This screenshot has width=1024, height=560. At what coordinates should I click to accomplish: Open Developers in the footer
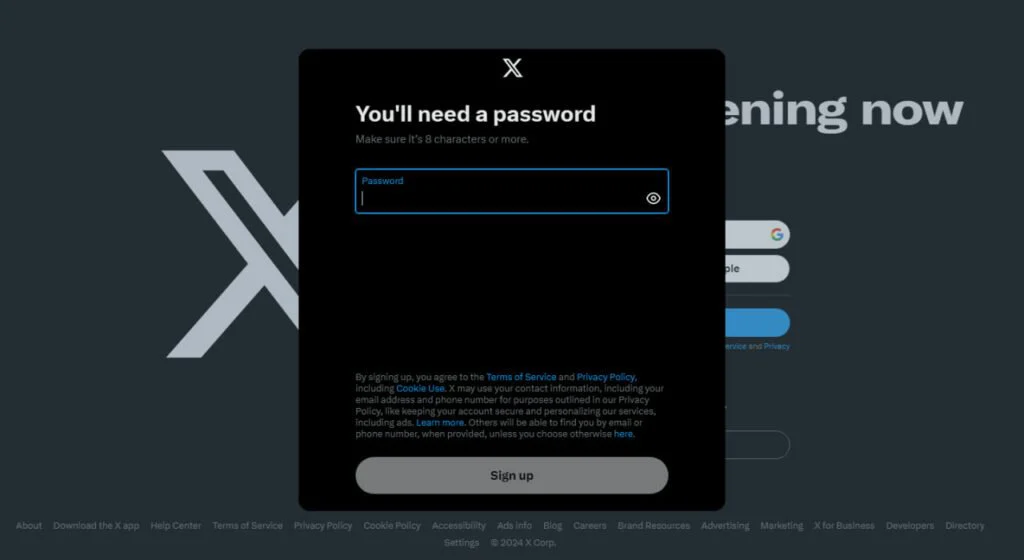910,525
